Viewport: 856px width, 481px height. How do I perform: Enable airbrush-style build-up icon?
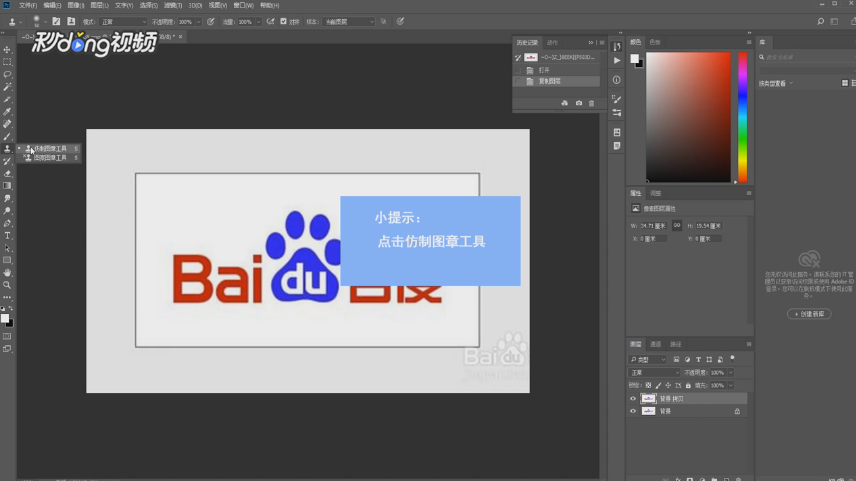(x=270, y=22)
